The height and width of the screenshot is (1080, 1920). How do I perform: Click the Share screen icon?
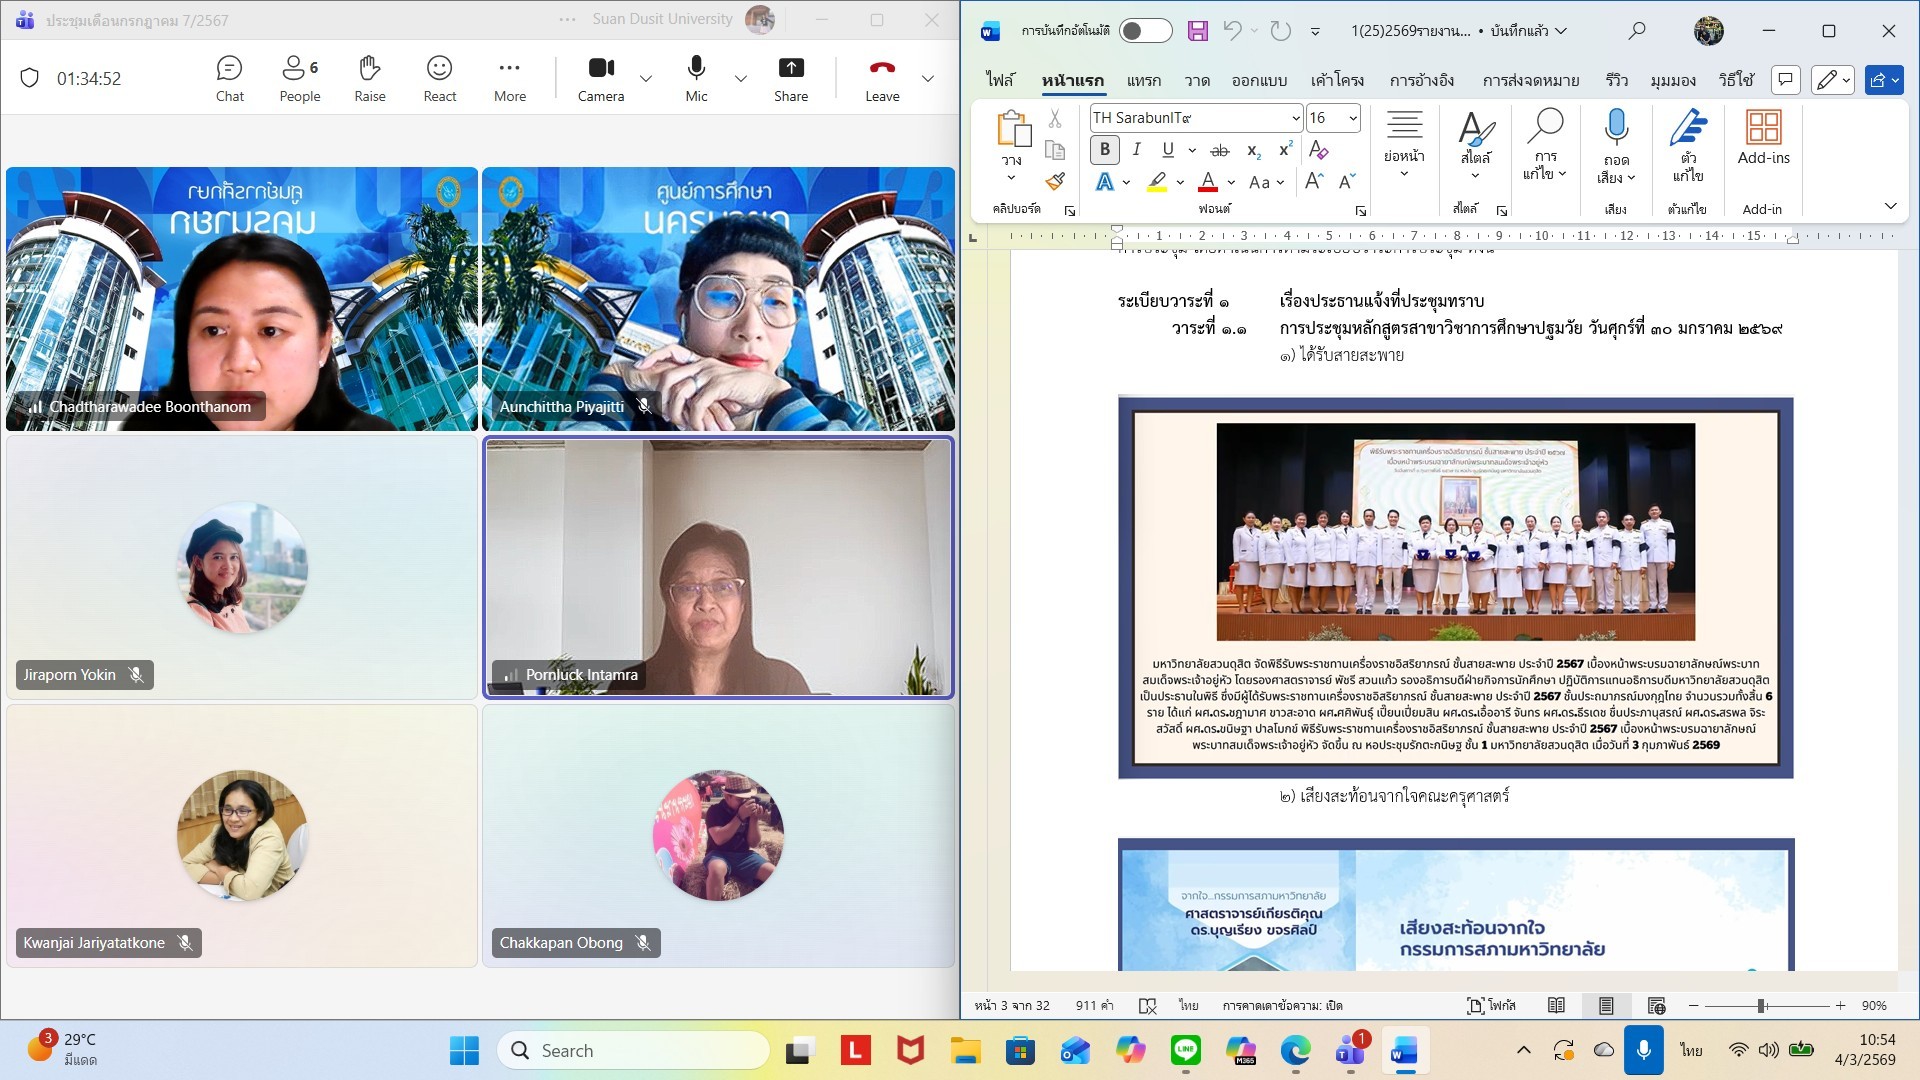pos(790,79)
